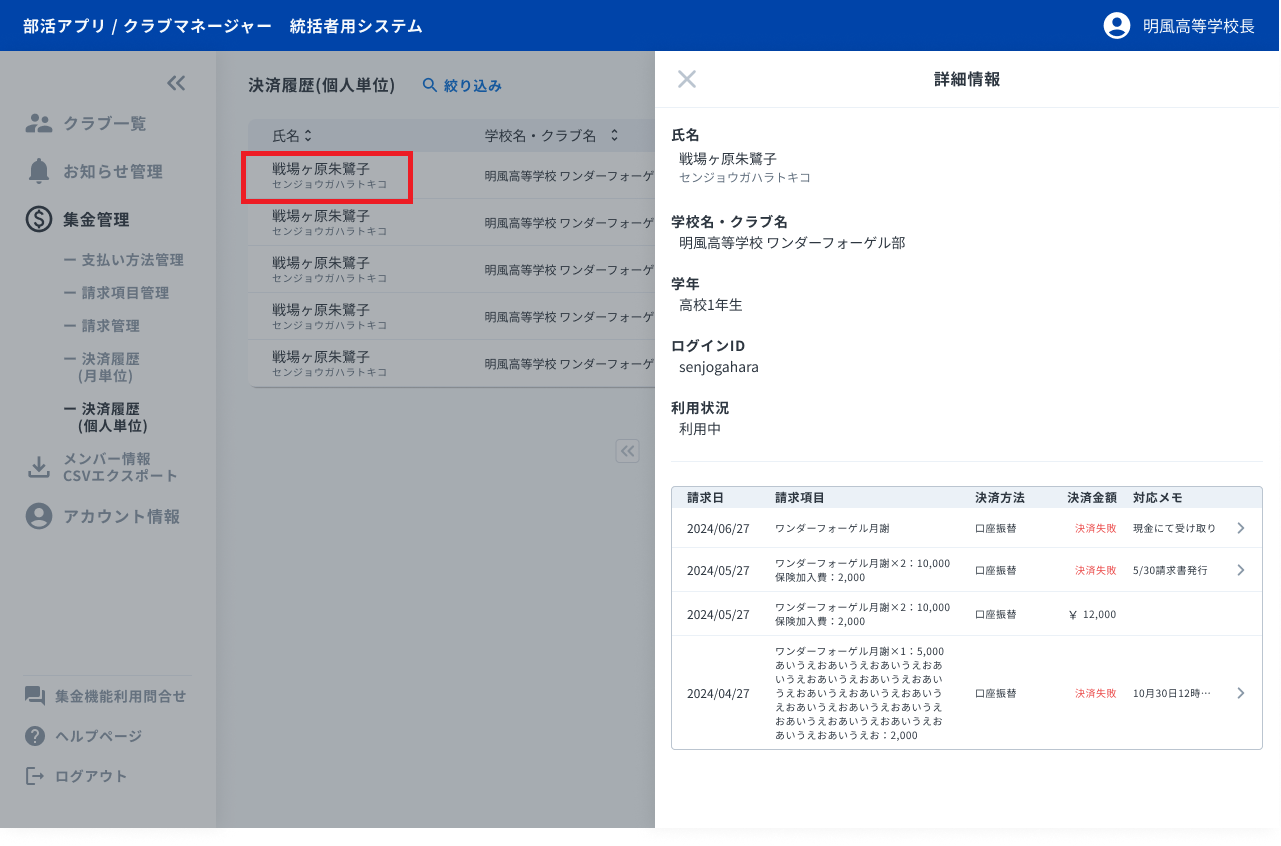Click 決済失敗 status in 2024/04/27 row
The height and width of the screenshot is (846, 1281).
[x=1096, y=693]
